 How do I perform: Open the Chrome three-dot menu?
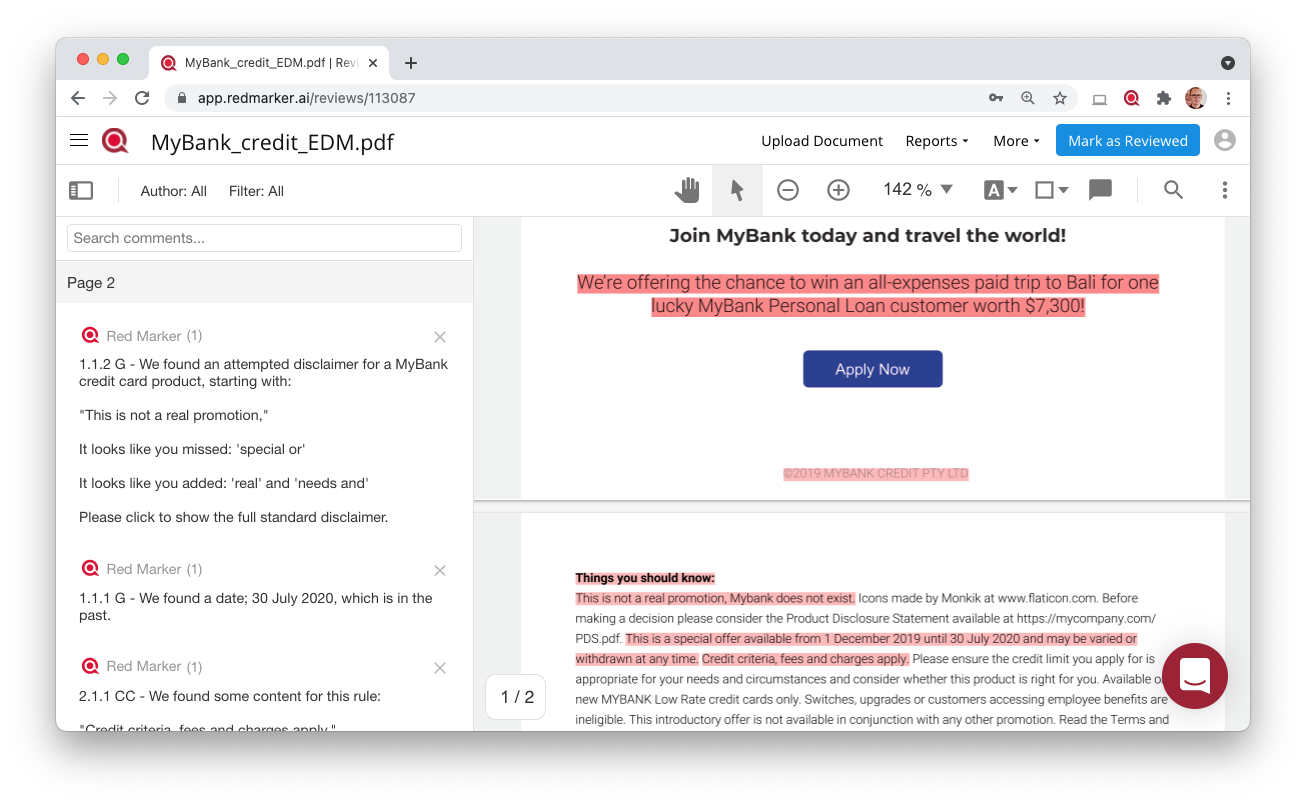click(1228, 98)
